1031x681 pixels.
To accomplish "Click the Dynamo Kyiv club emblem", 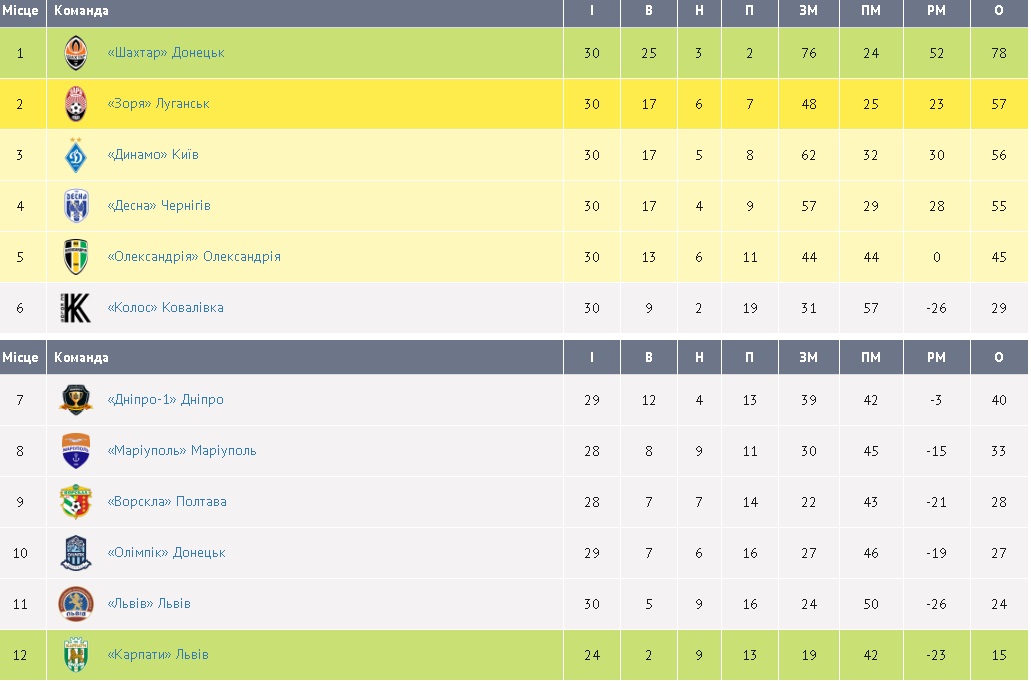I will [76, 155].
